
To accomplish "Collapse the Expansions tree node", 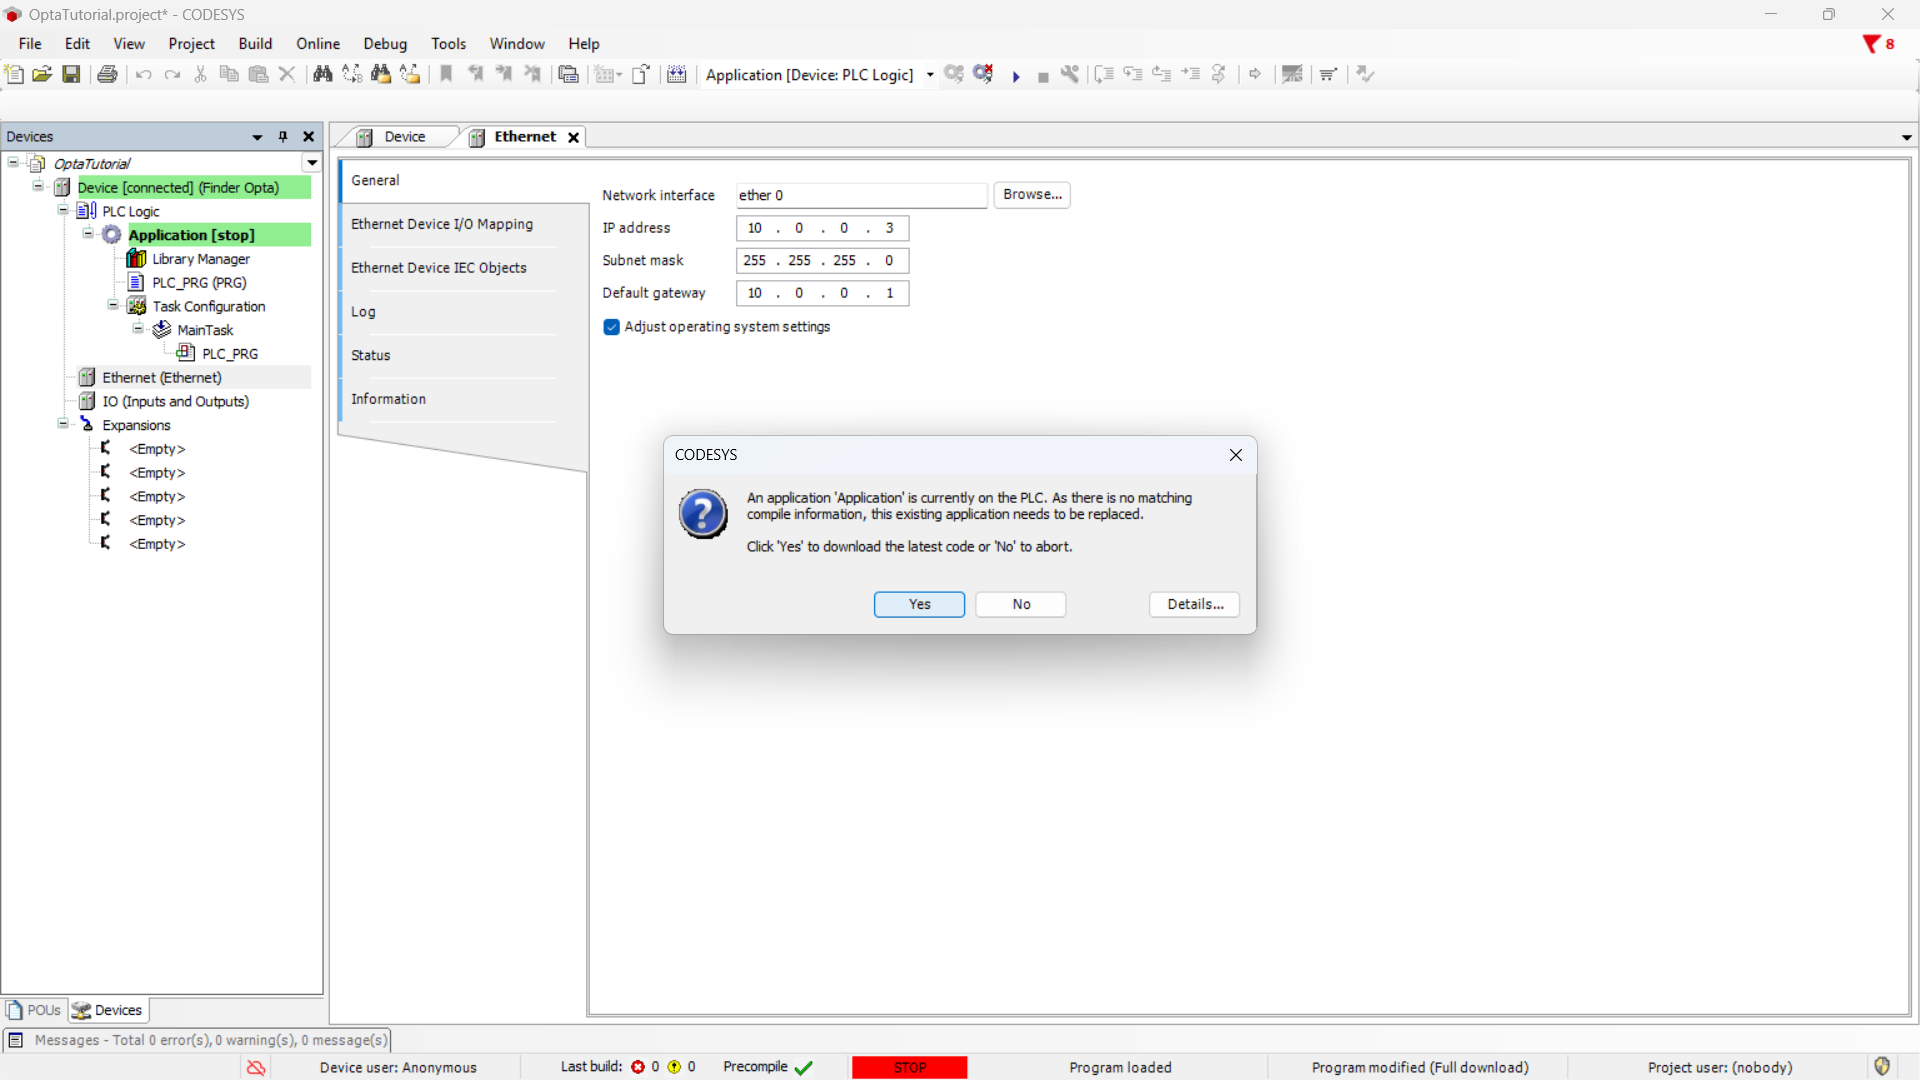I will point(63,424).
